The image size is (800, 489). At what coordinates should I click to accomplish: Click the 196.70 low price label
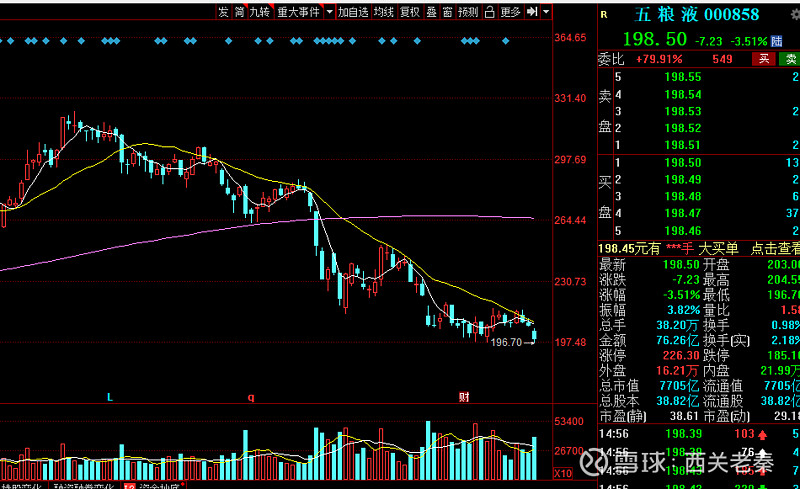pos(506,342)
